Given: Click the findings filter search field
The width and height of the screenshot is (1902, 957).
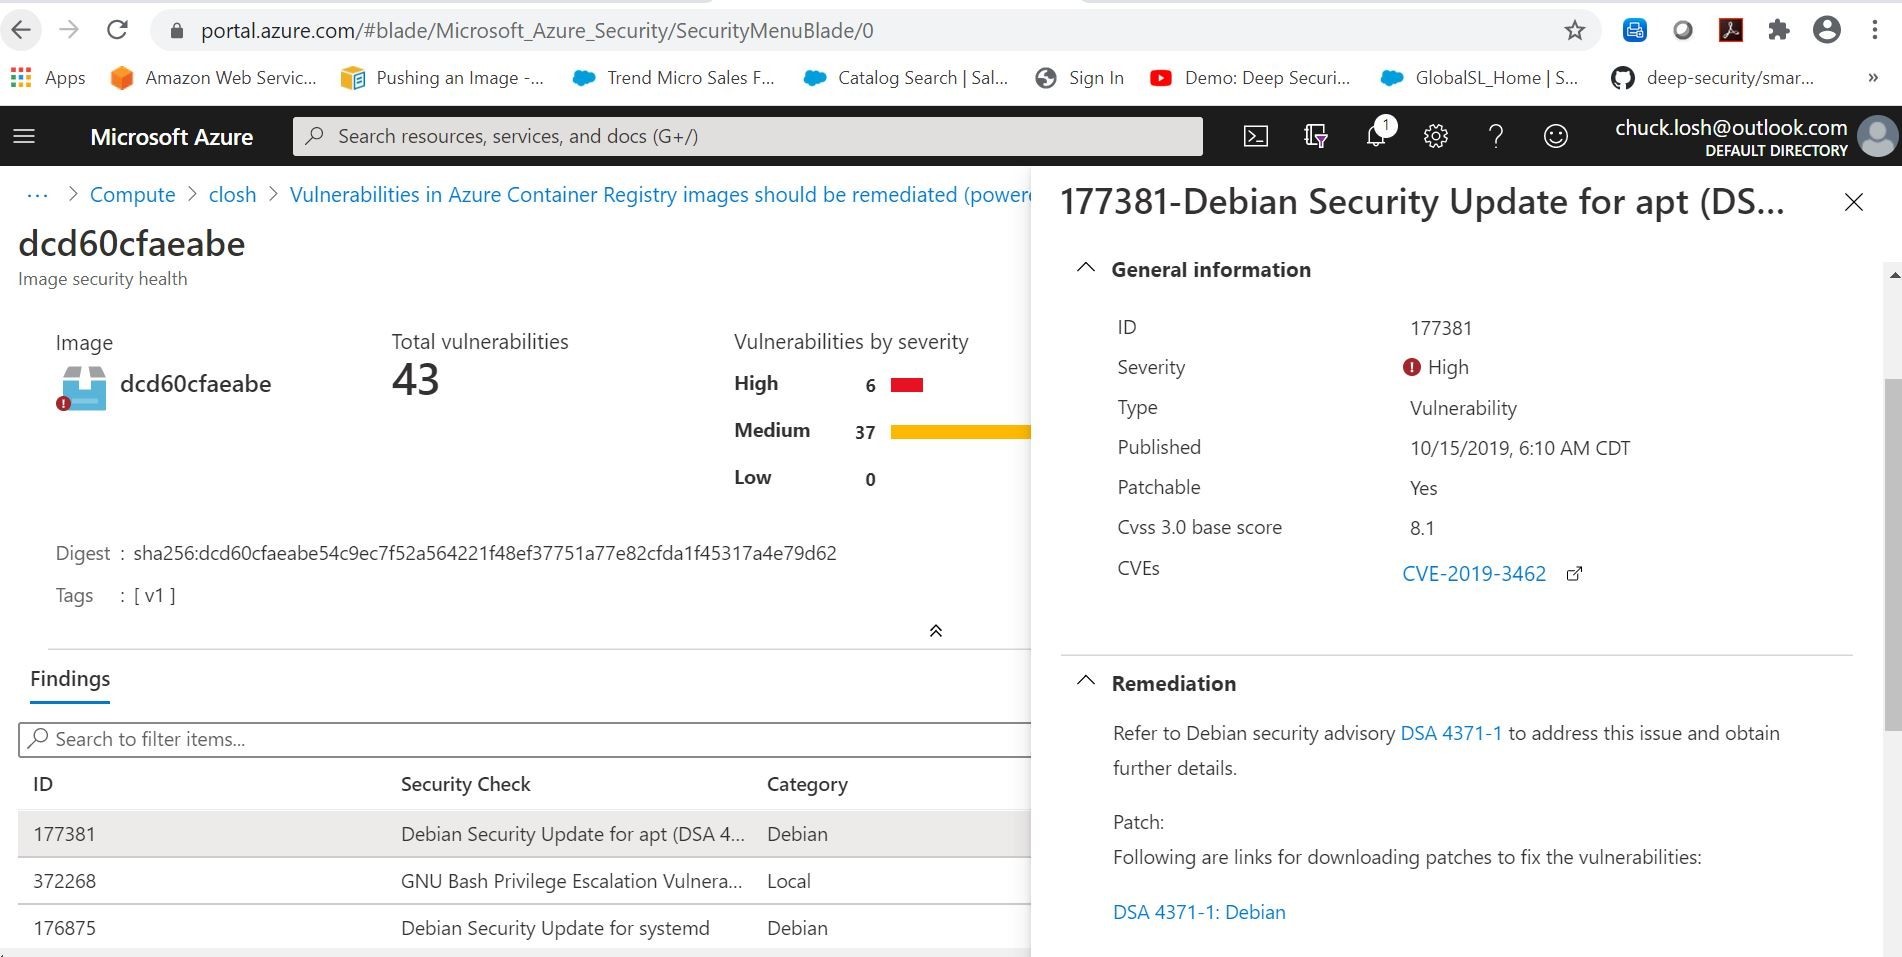Looking at the screenshot, I should (524, 739).
